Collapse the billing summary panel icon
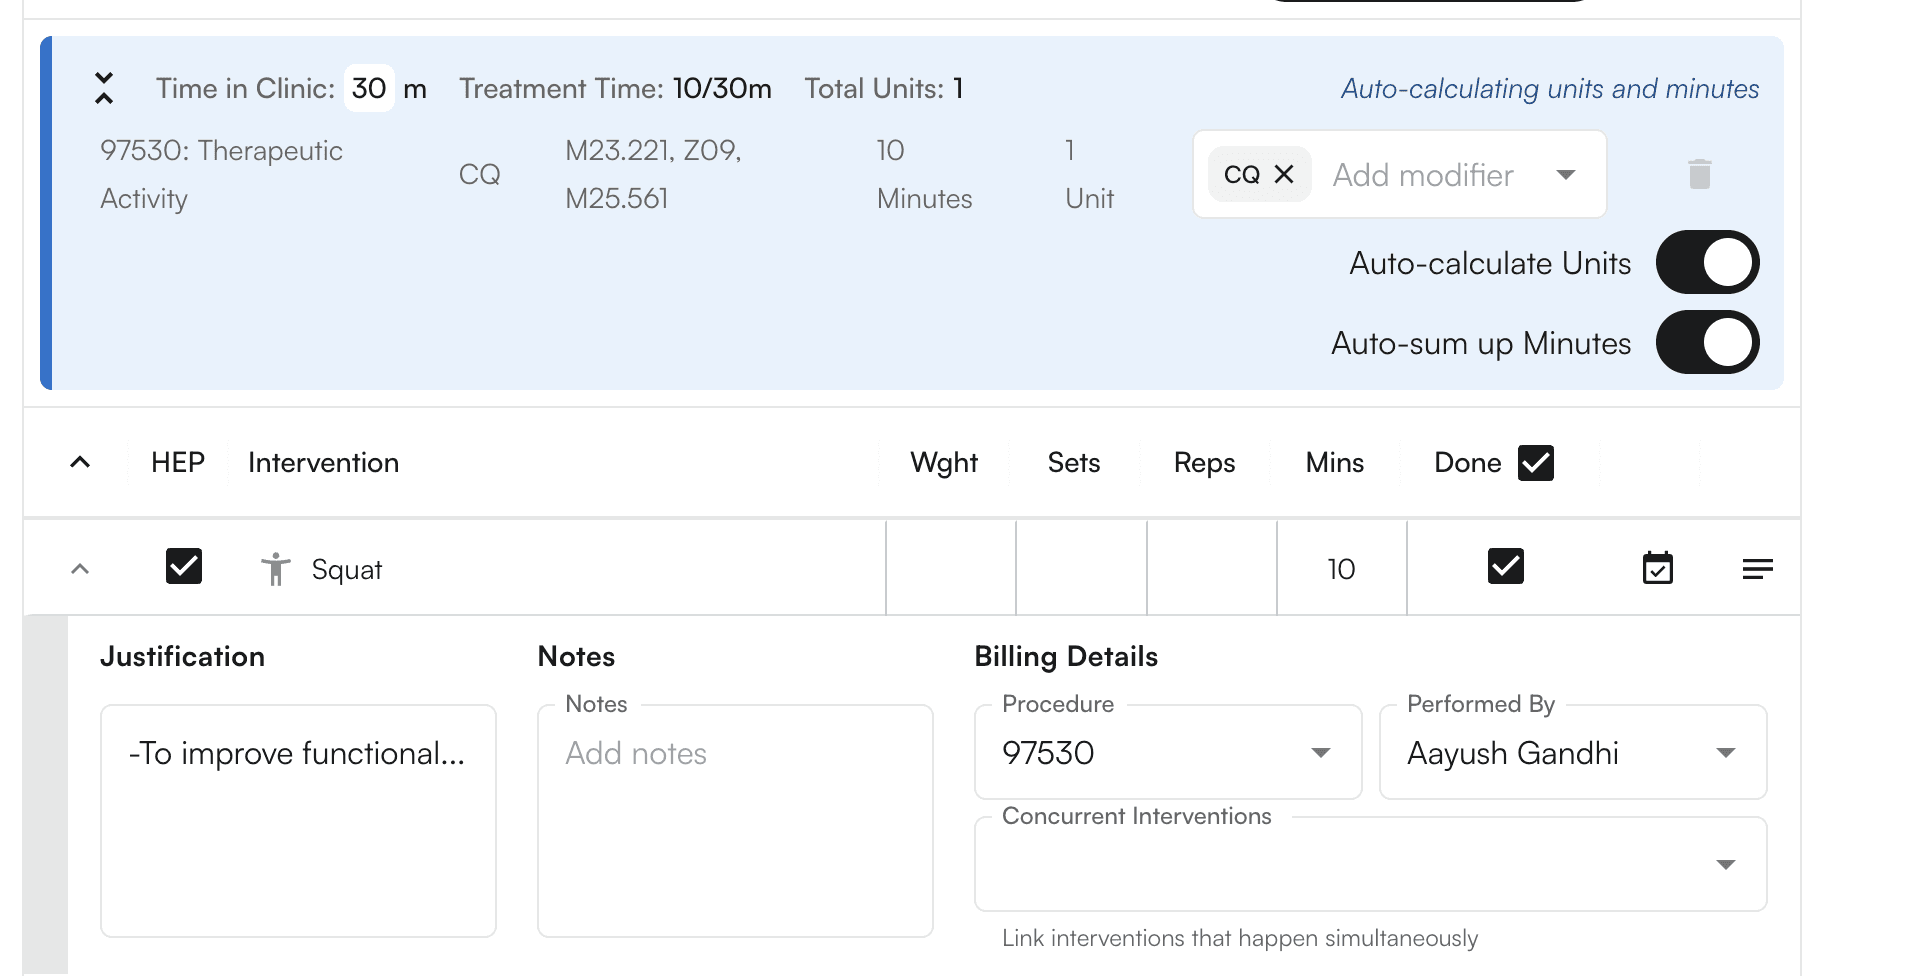The image size is (1924, 976). pyautogui.click(x=104, y=88)
